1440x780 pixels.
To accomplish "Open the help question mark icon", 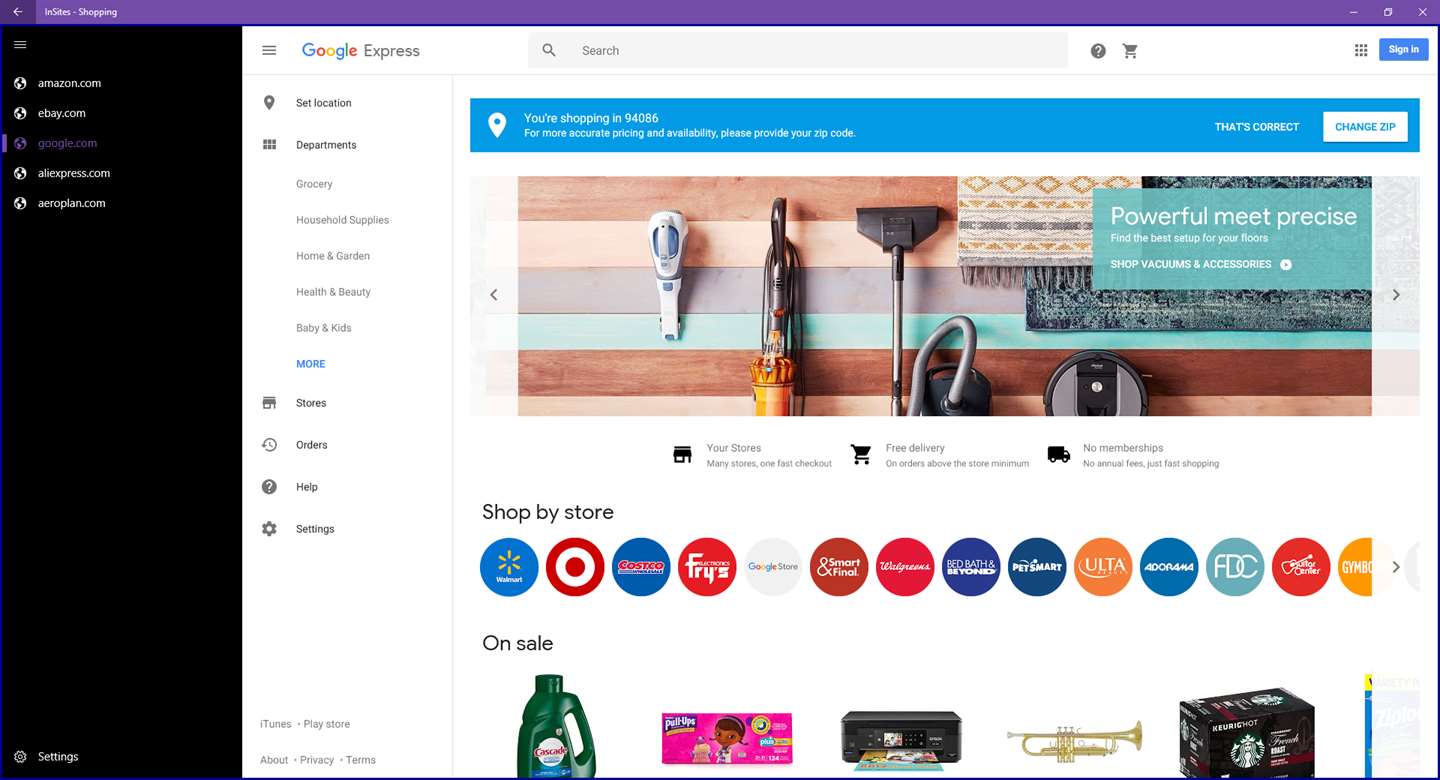I will pyautogui.click(x=1098, y=51).
